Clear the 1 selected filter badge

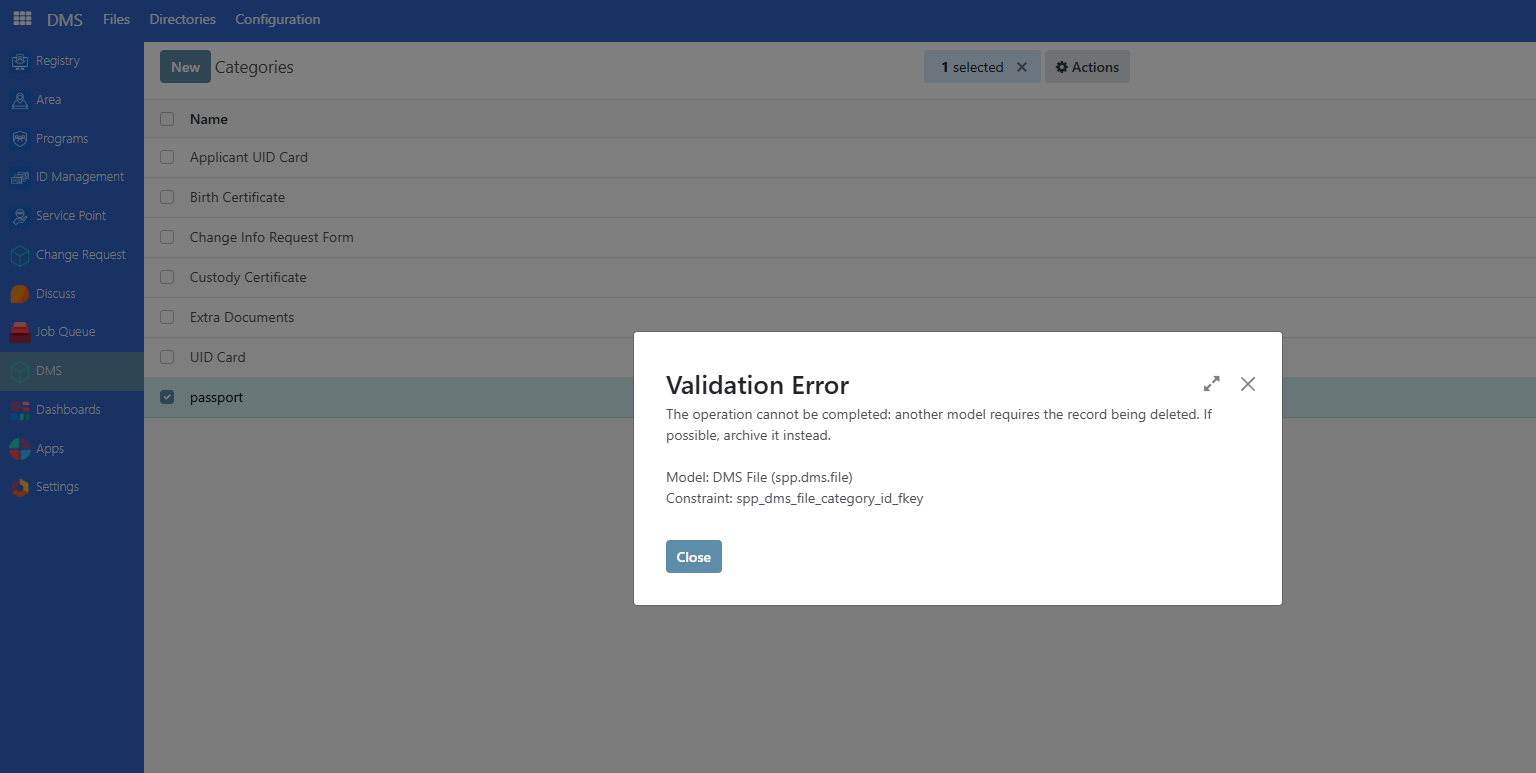point(1021,67)
